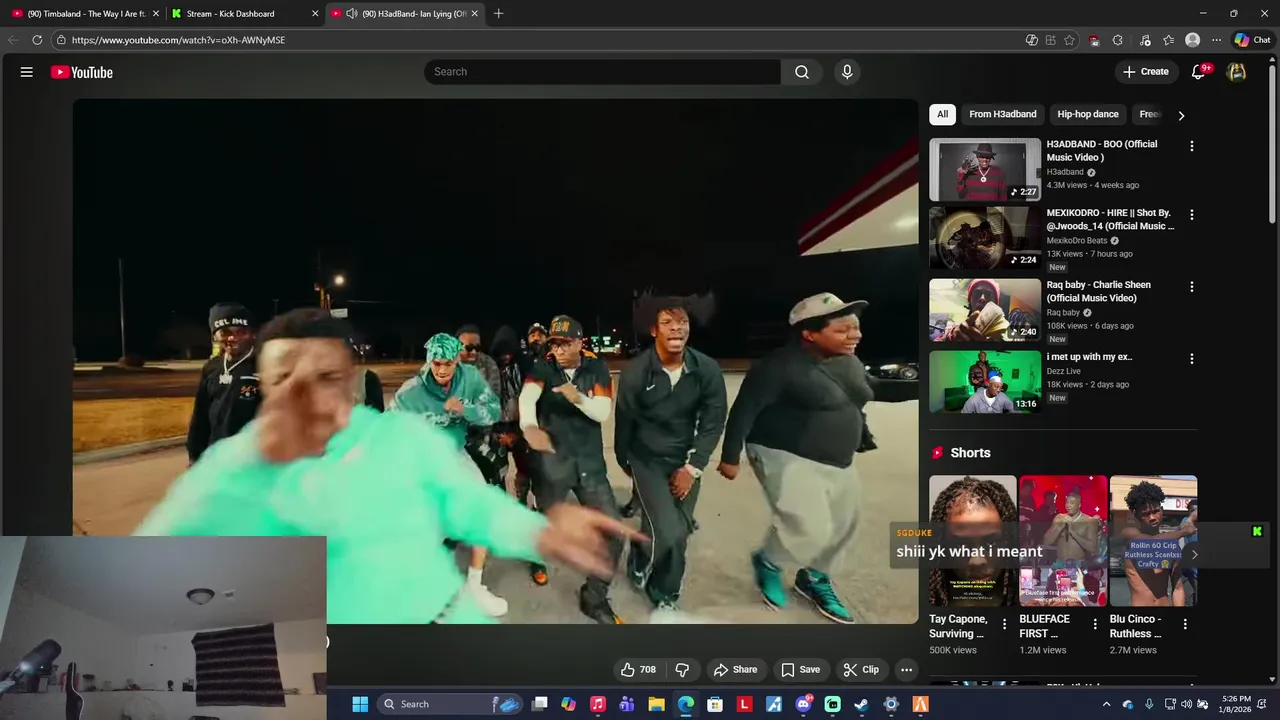Open the music app on the taskbar

click(598, 704)
